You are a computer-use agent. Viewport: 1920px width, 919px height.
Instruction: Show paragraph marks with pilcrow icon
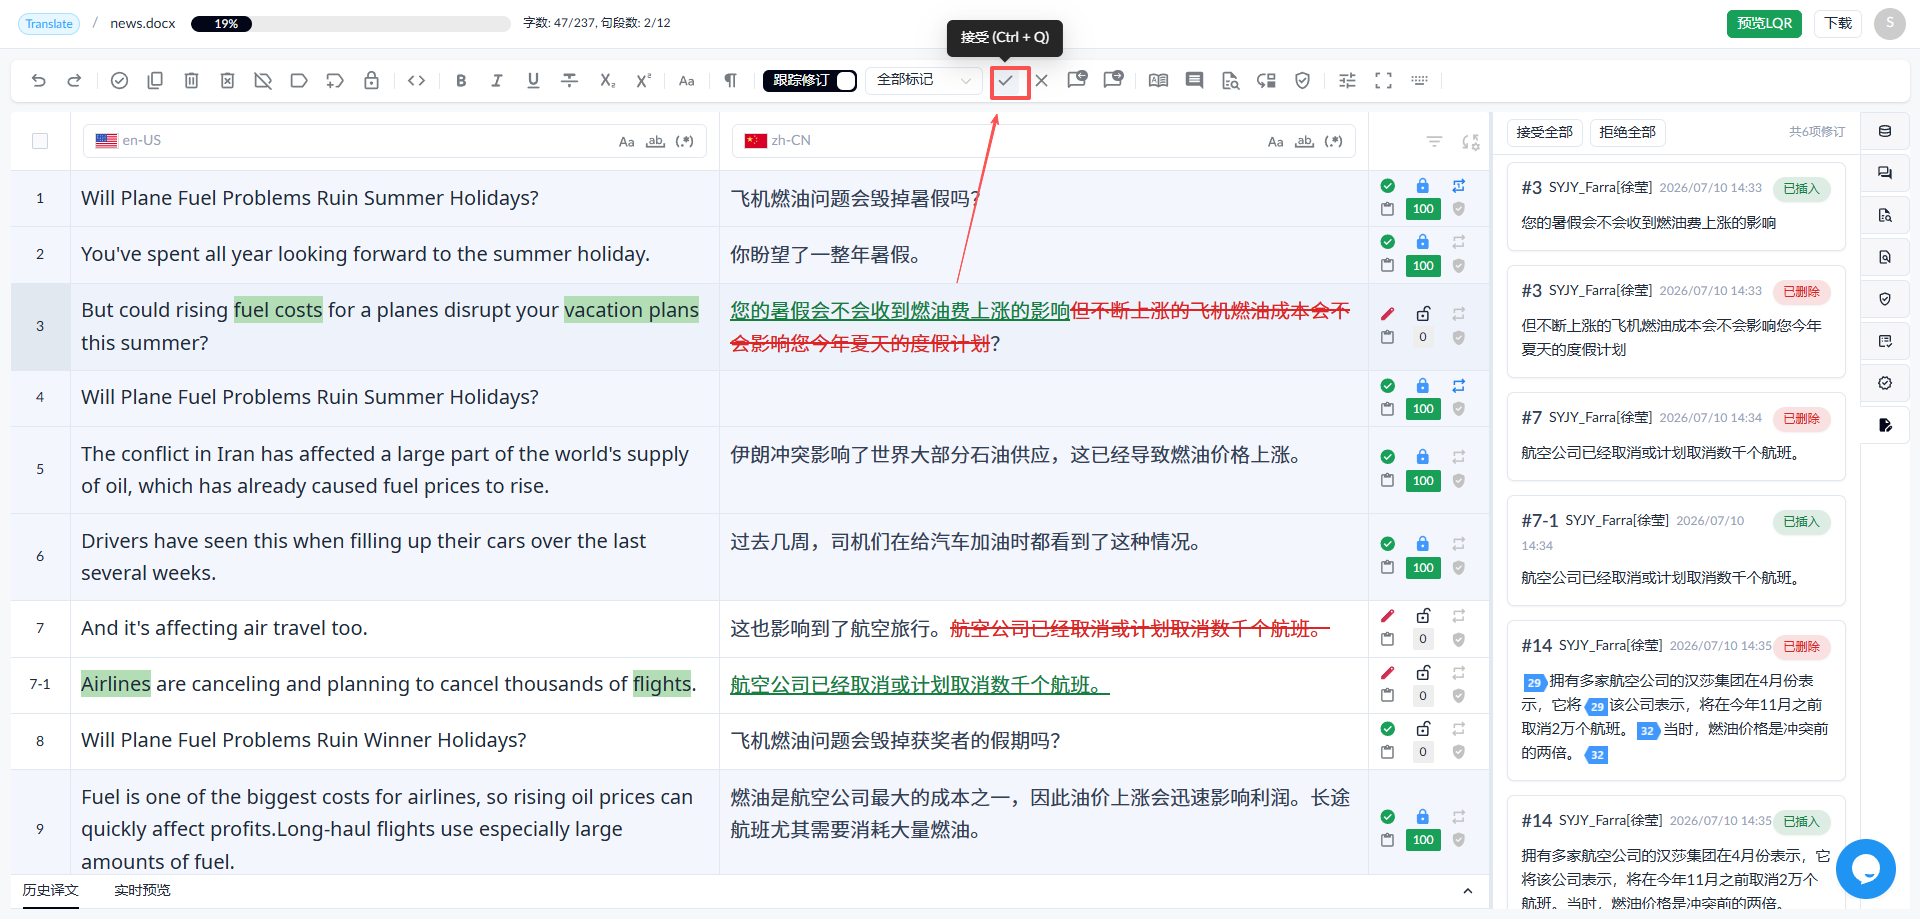tap(731, 81)
